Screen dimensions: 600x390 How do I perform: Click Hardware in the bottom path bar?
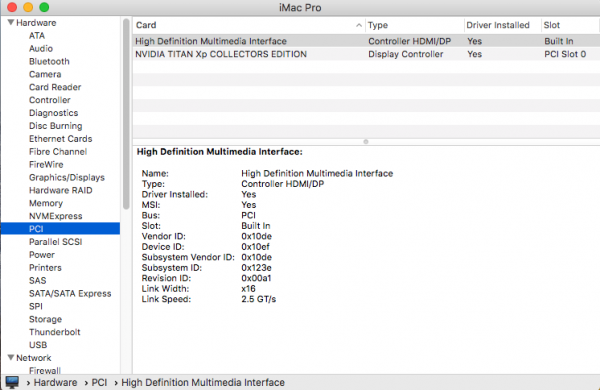coord(55,382)
